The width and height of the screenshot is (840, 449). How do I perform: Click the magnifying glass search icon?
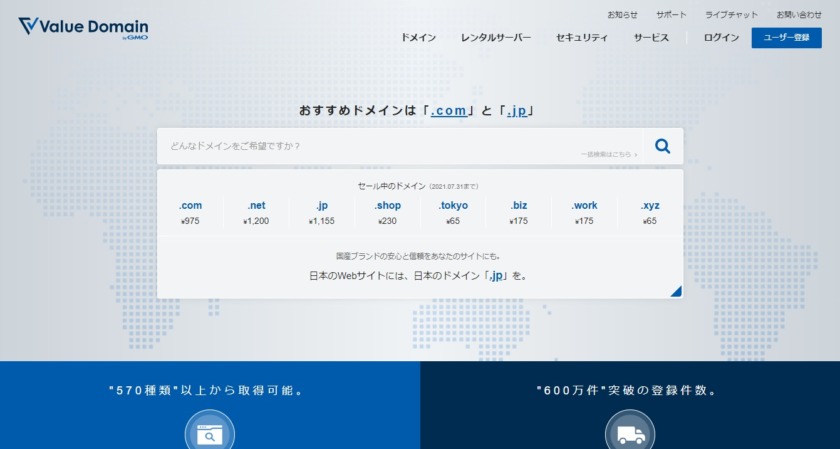(x=662, y=146)
